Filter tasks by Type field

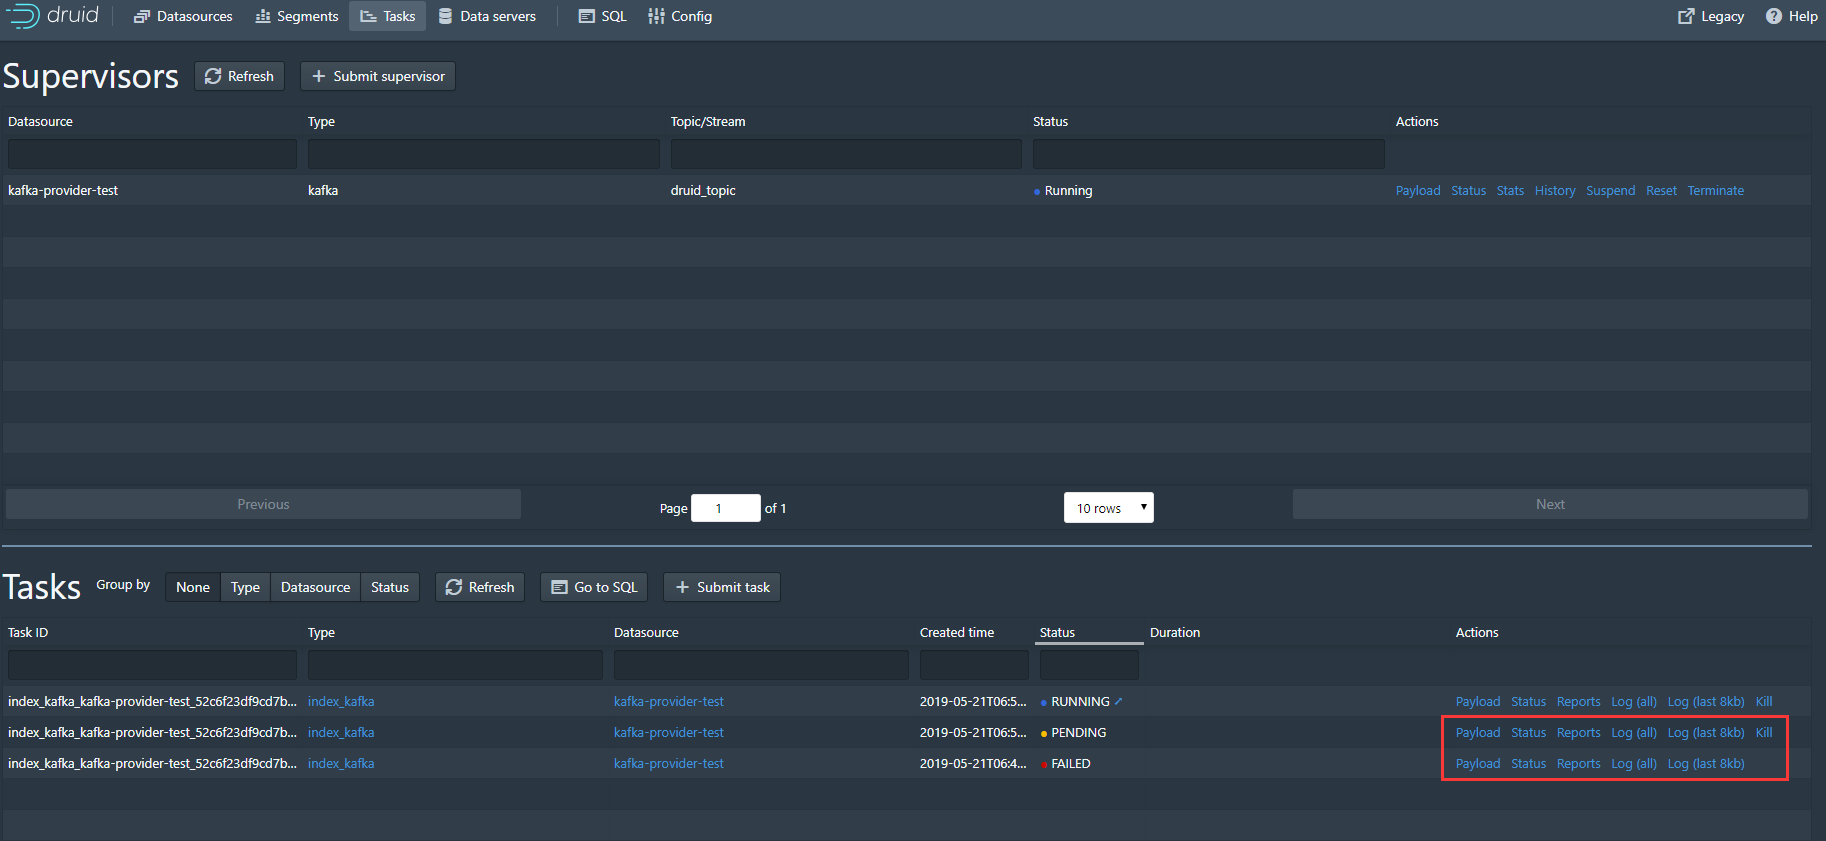click(455, 665)
